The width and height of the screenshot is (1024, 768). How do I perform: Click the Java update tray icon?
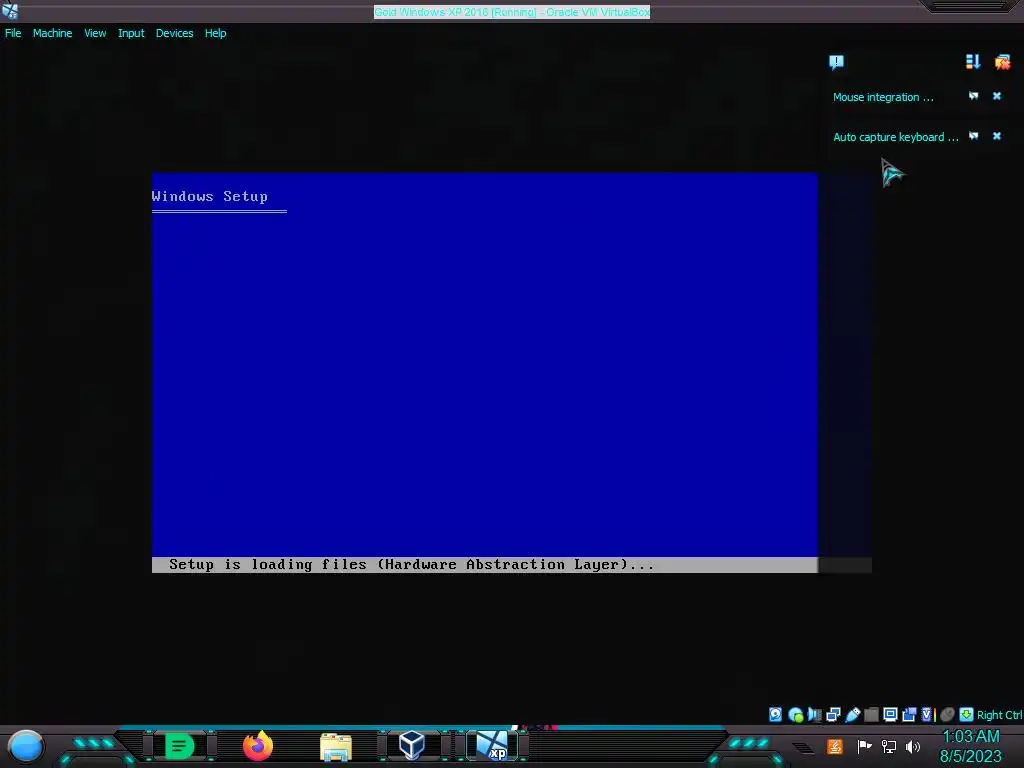coord(834,746)
